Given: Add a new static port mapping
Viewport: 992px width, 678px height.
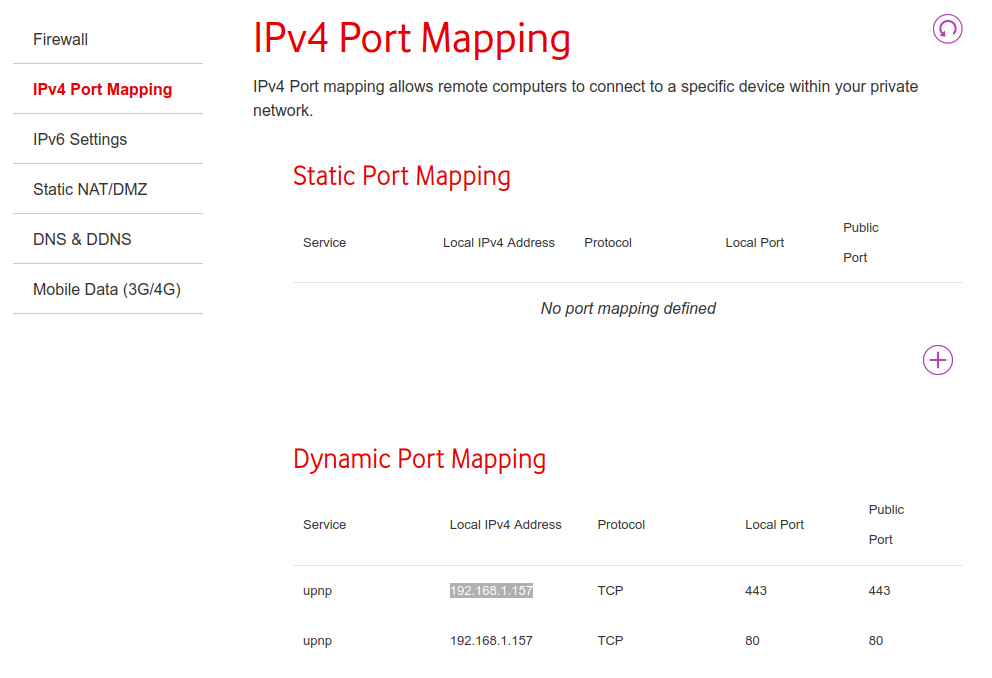Looking at the screenshot, I should point(937,360).
